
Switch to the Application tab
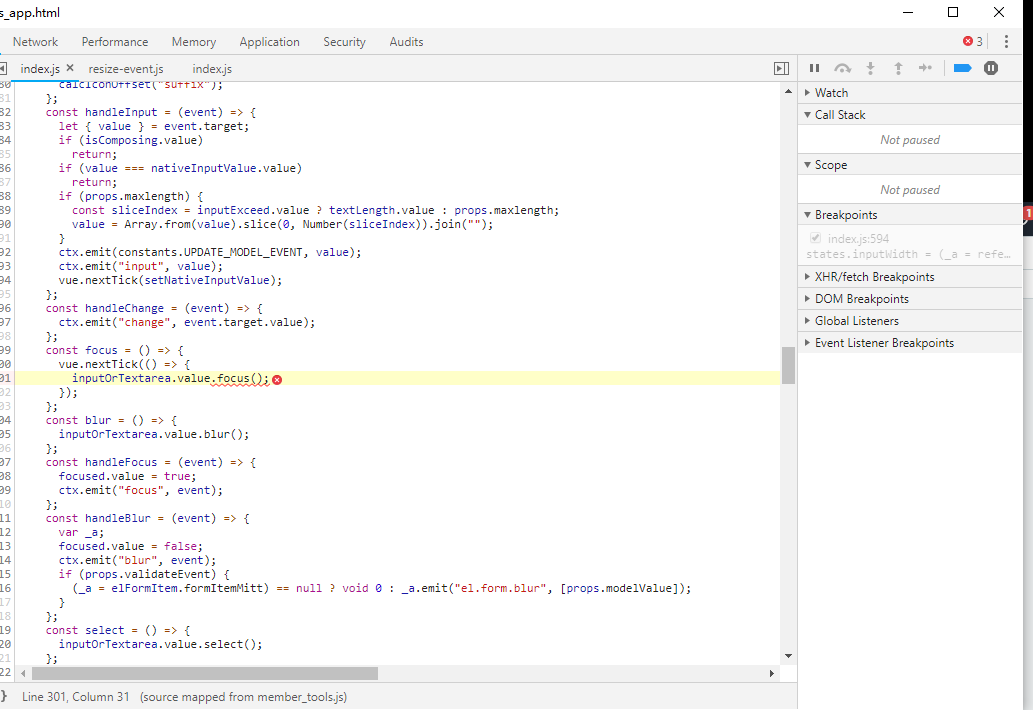[x=269, y=41]
